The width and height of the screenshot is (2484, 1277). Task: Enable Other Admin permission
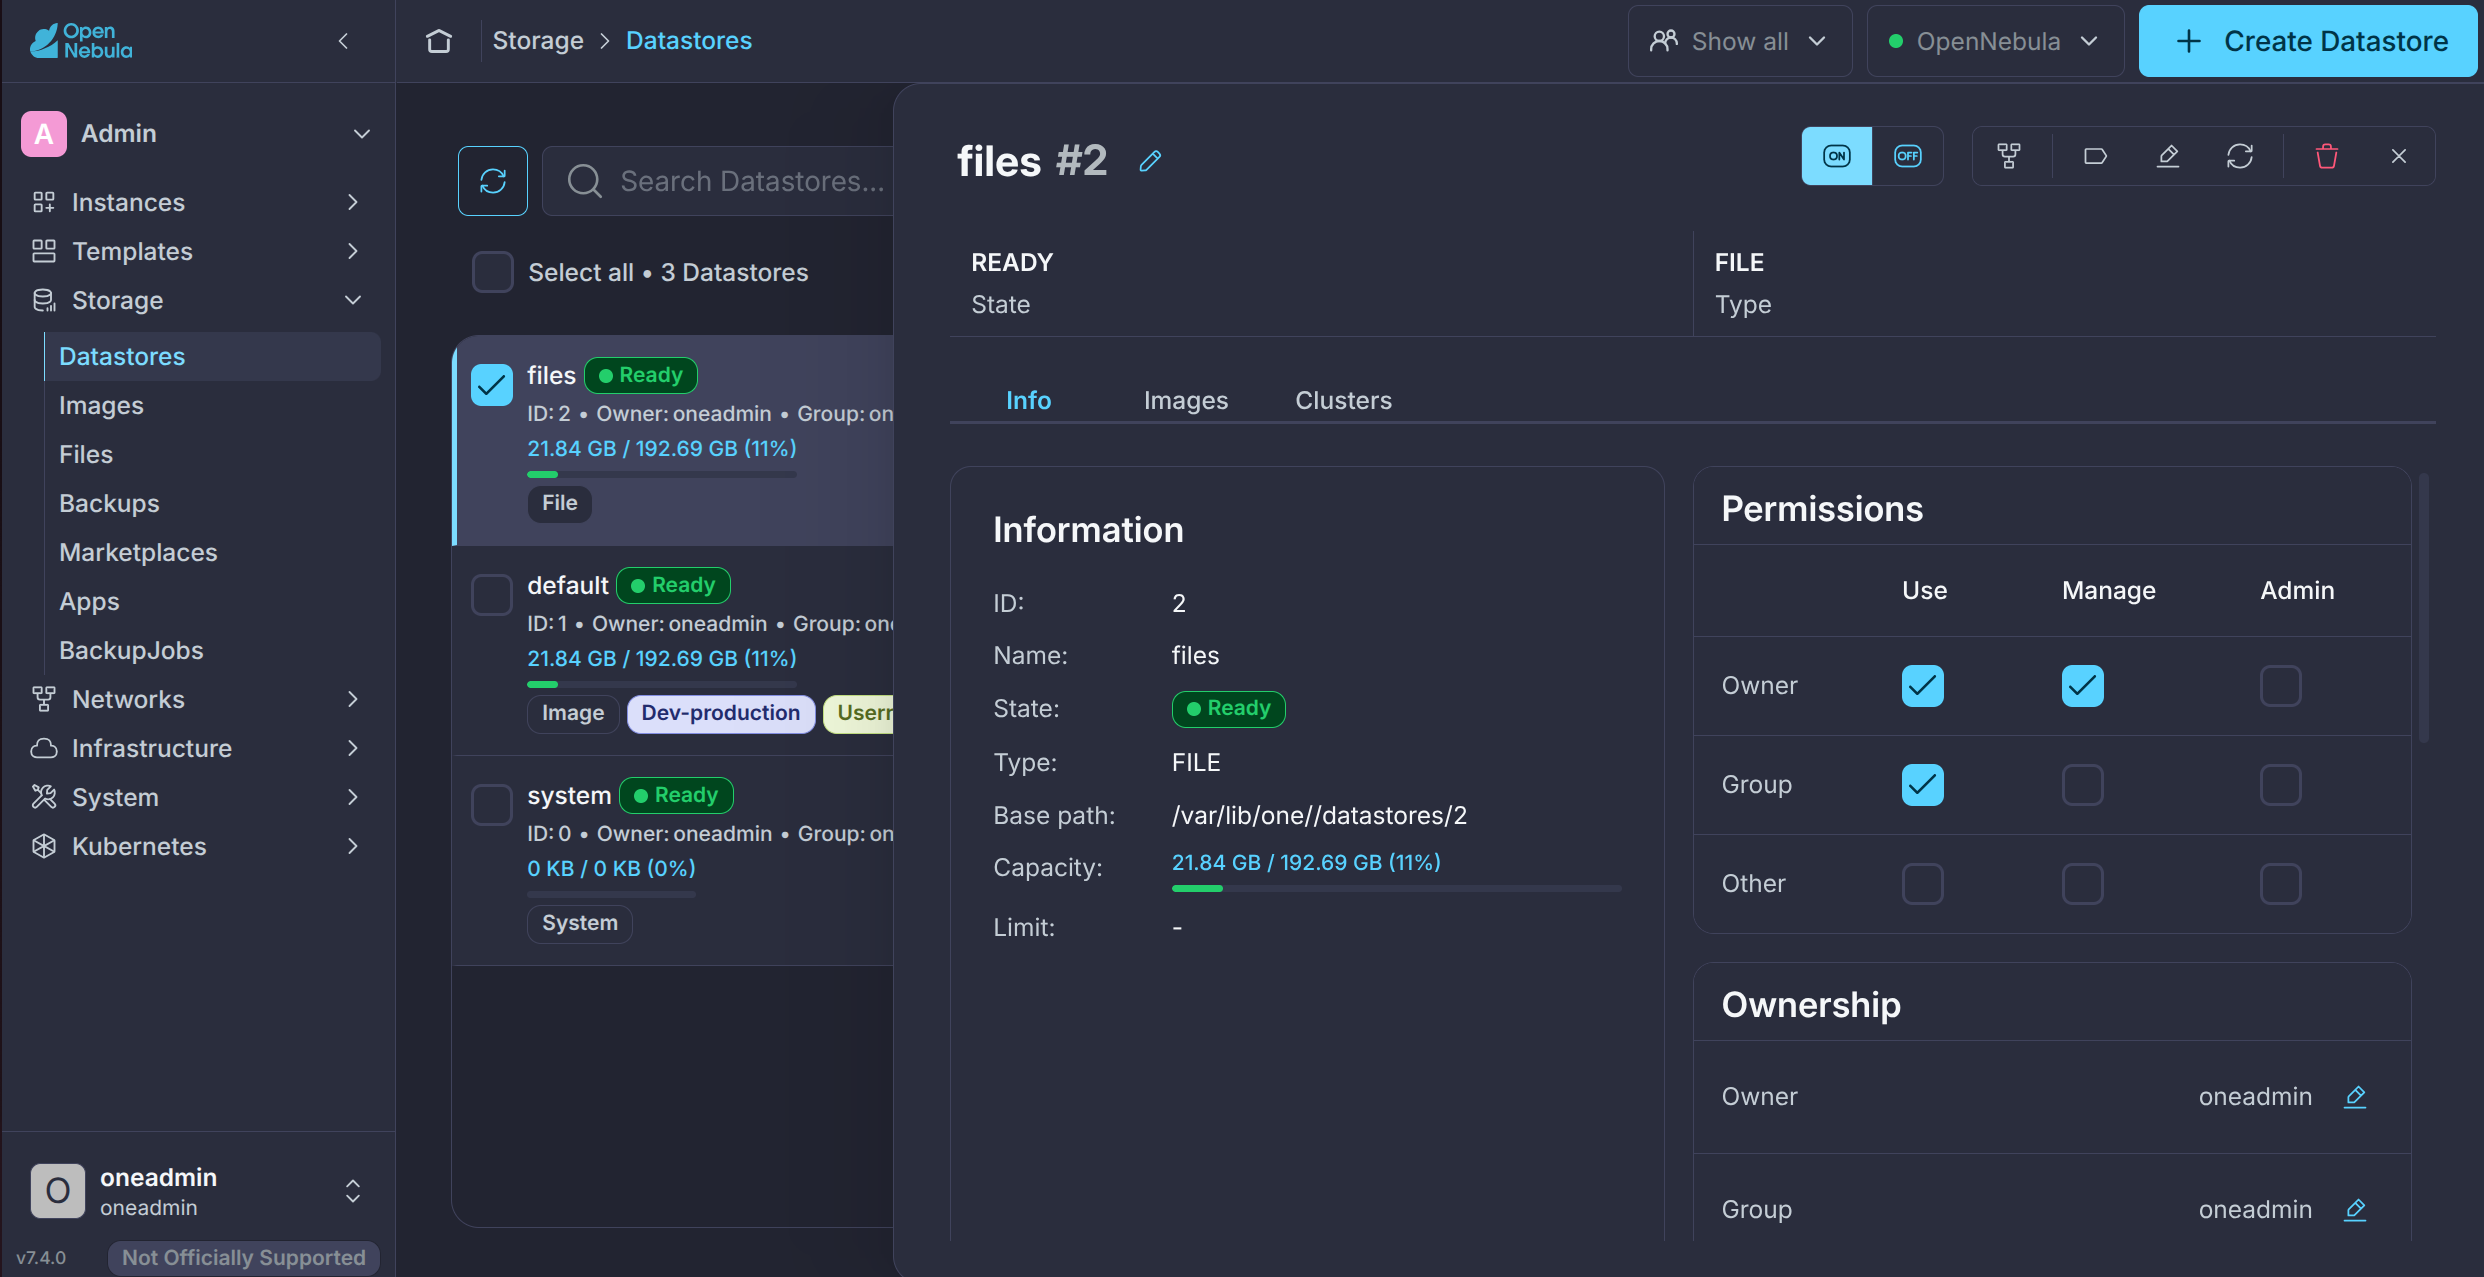(2281, 884)
